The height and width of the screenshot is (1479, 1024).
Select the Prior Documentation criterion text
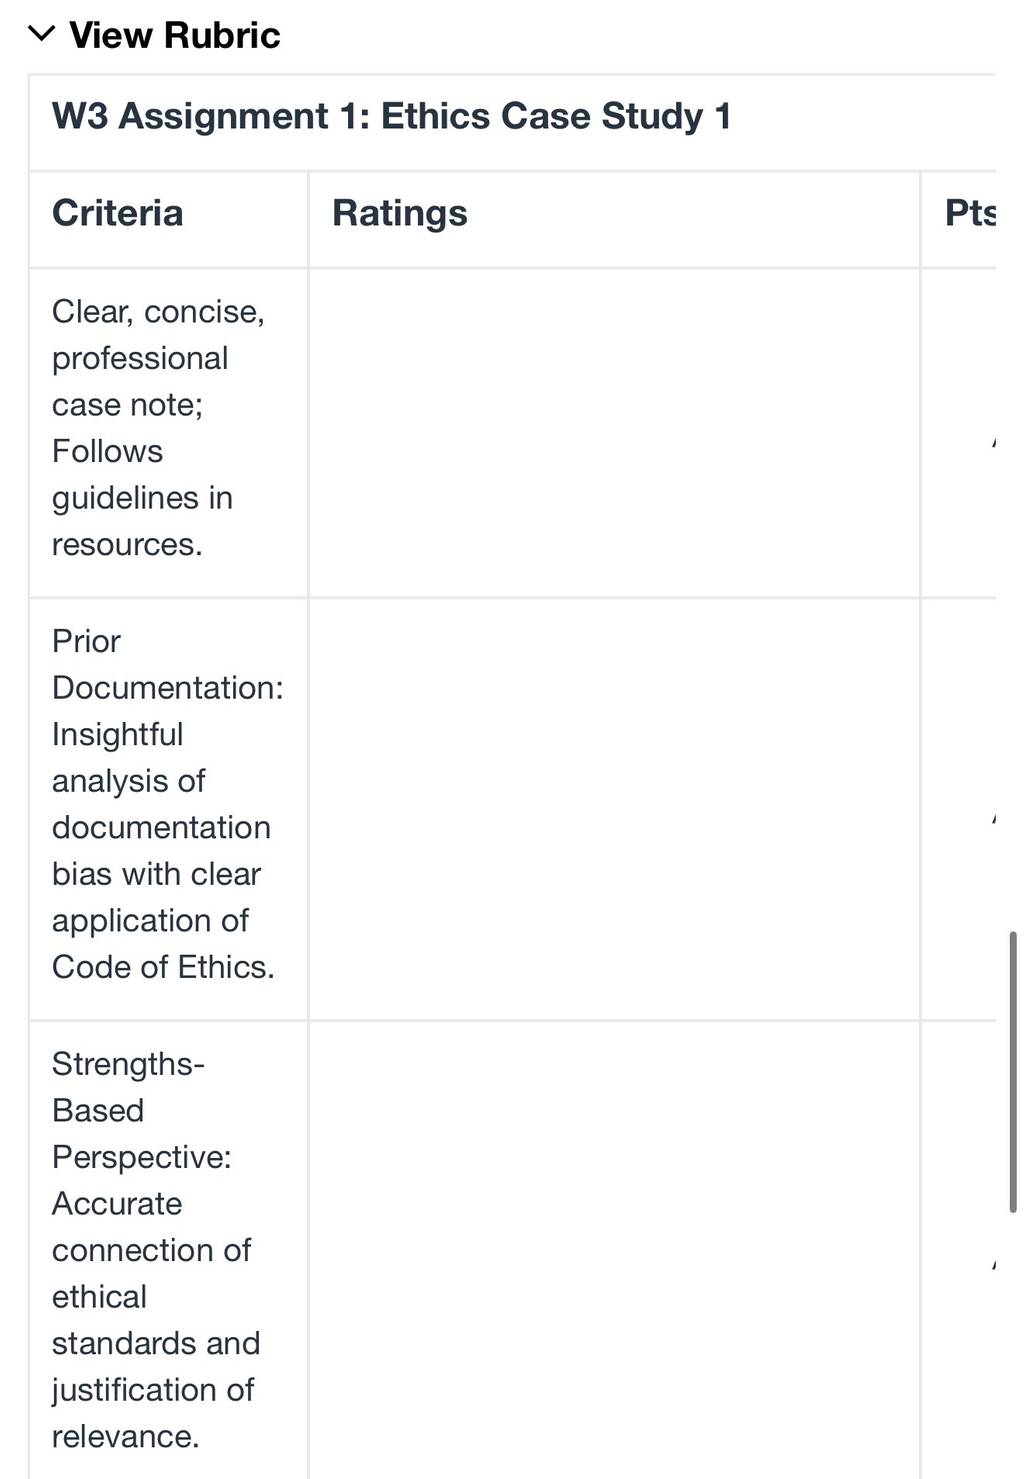coord(167,804)
